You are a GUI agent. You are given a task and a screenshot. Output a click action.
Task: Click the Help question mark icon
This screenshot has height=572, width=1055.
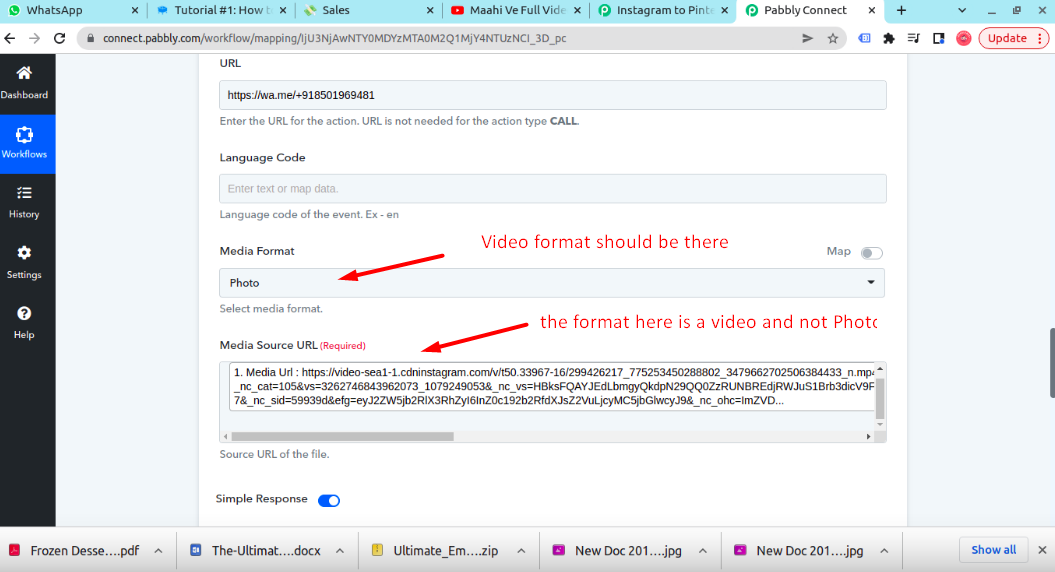click(x=24, y=314)
